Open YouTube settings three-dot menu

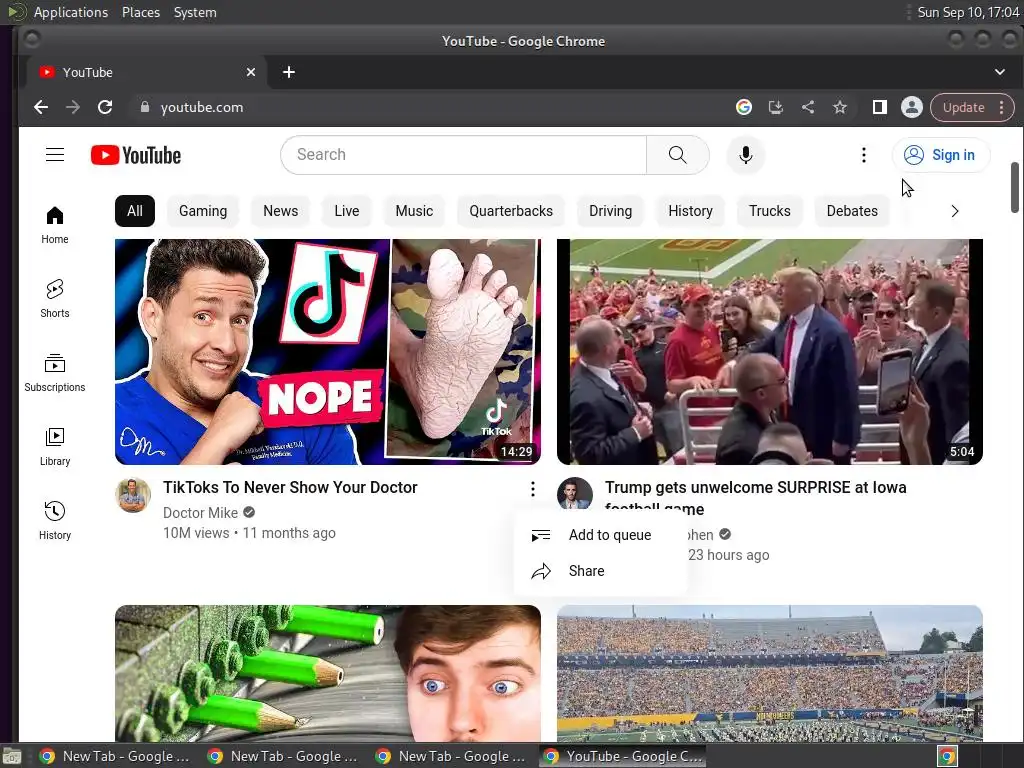(x=863, y=155)
